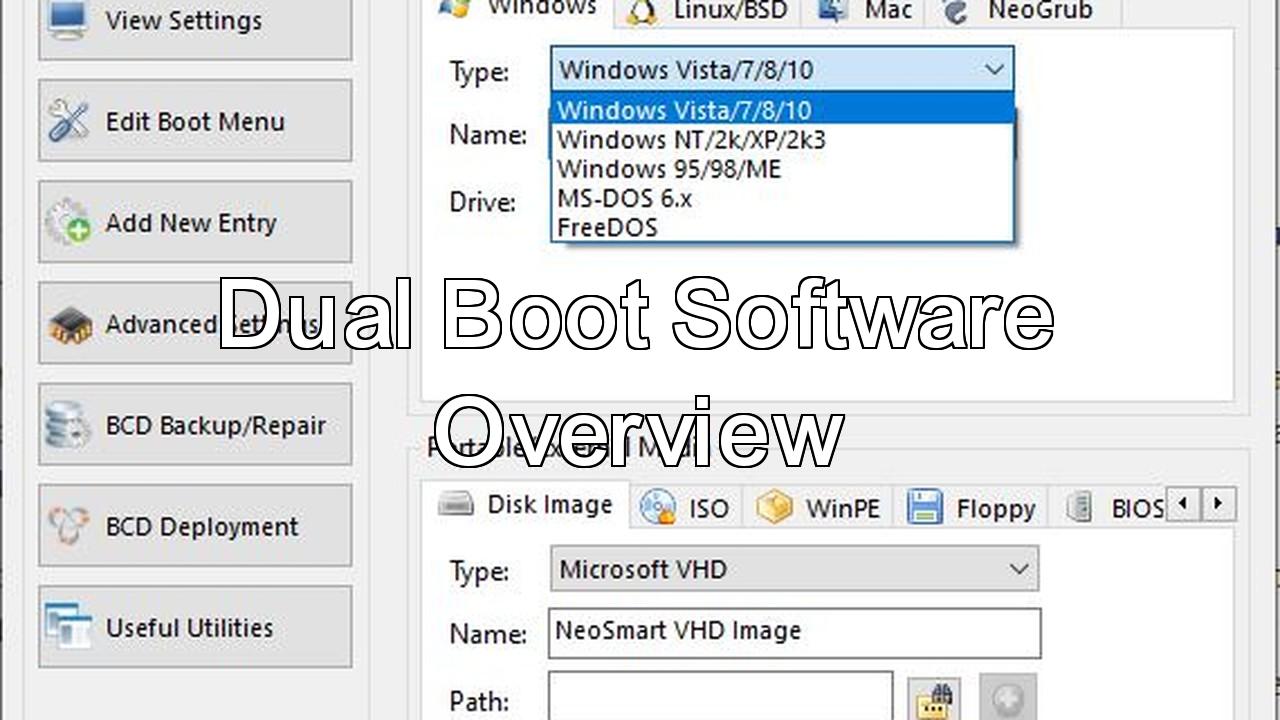Open the WinPE tab

(820, 508)
